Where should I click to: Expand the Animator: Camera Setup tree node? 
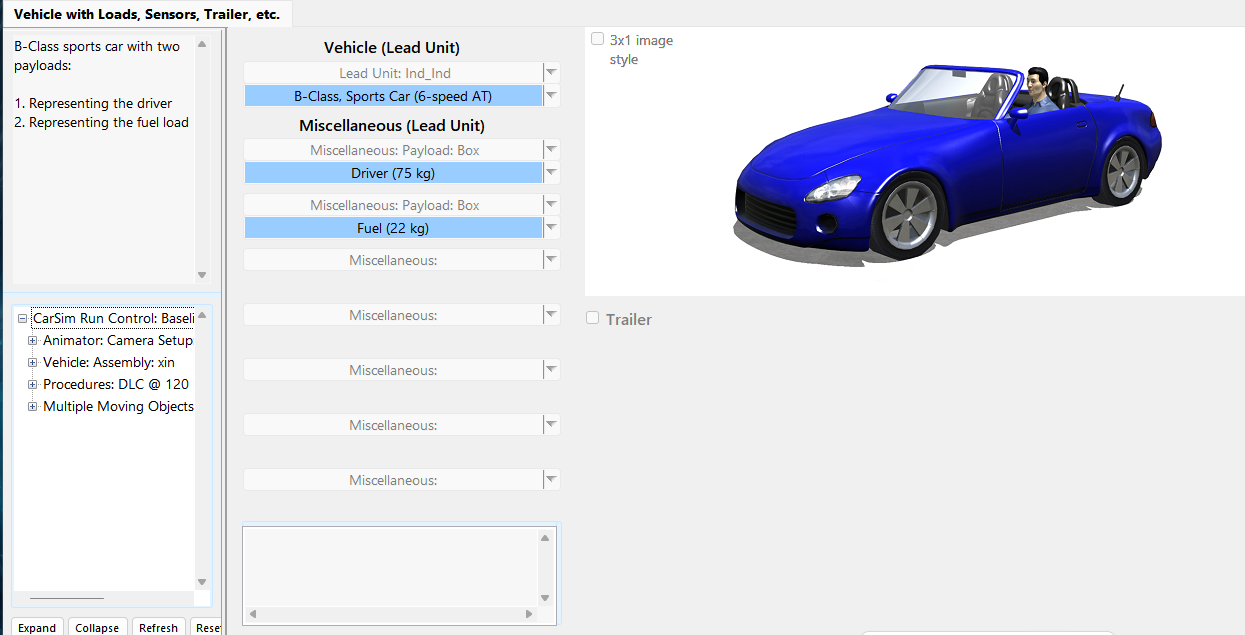33,341
